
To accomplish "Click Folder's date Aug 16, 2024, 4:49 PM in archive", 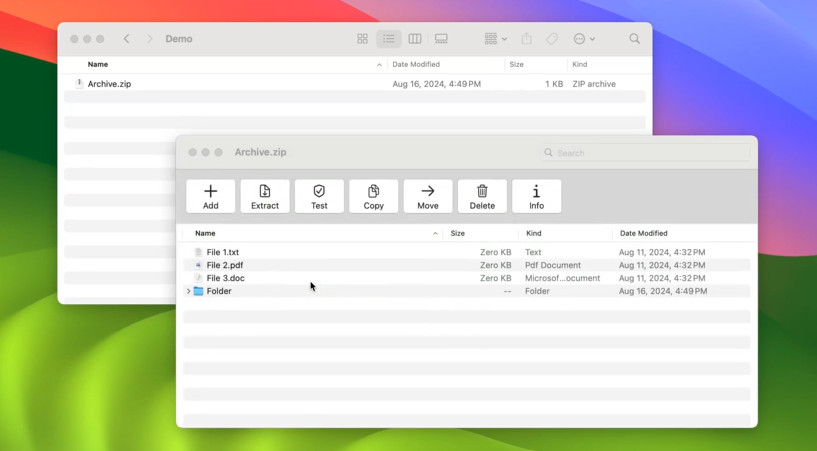I will (x=663, y=291).
